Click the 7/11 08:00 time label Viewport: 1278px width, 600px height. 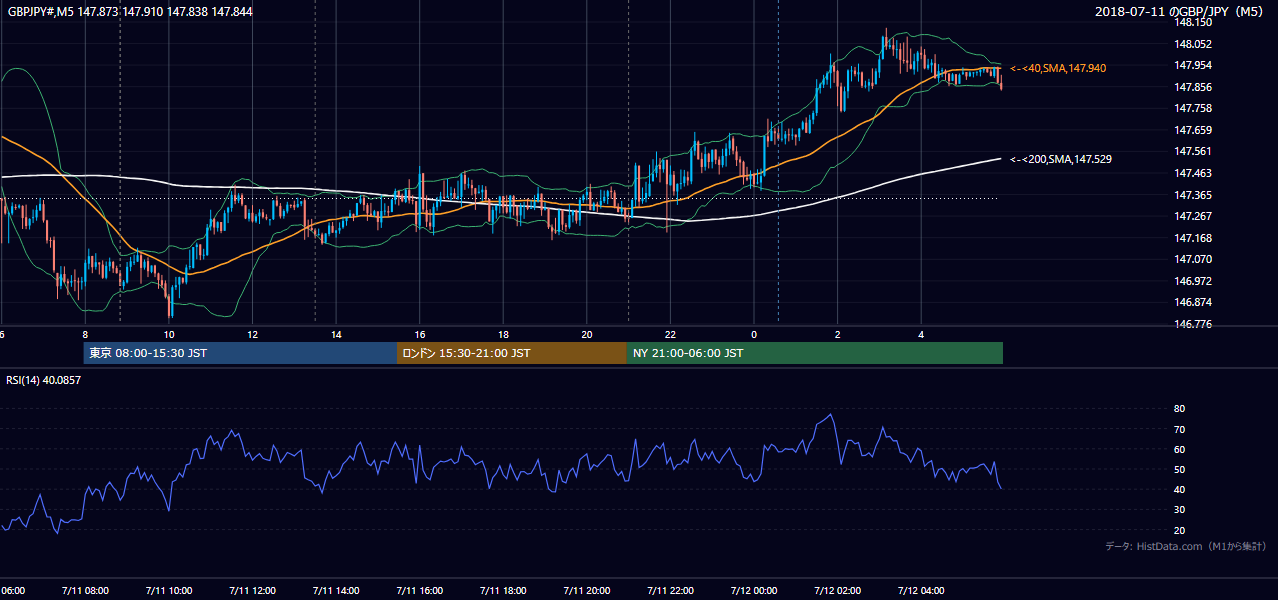point(86,590)
